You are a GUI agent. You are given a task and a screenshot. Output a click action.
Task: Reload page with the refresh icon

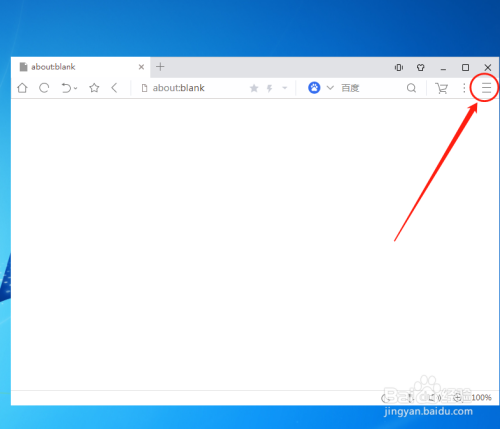[44, 88]
